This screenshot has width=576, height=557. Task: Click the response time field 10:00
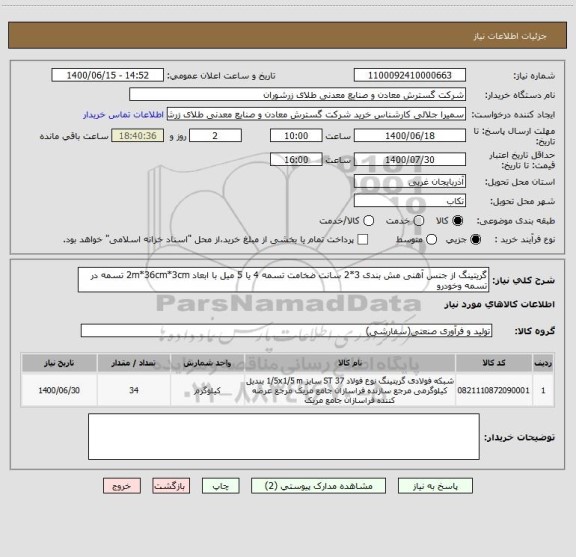pos(296,136)
